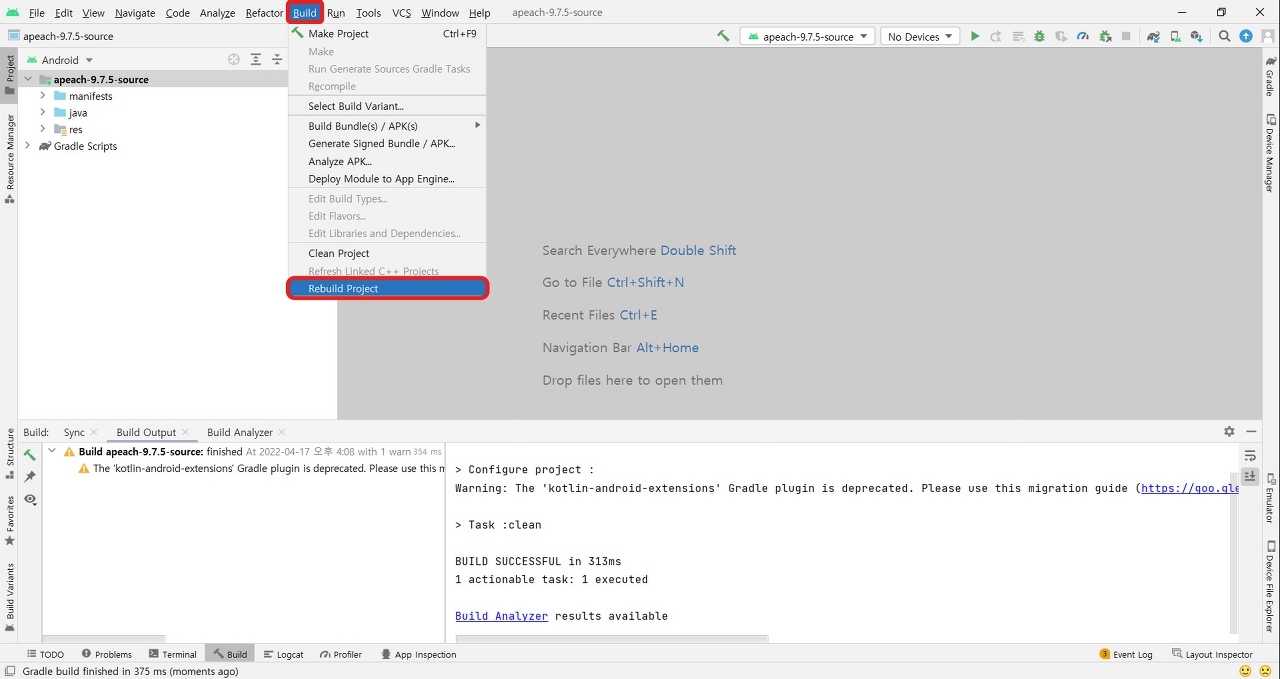
Task: Select the kotlin-android-extensions deprecated warning row
Action: pyautogui.click(x=261, y=468)
